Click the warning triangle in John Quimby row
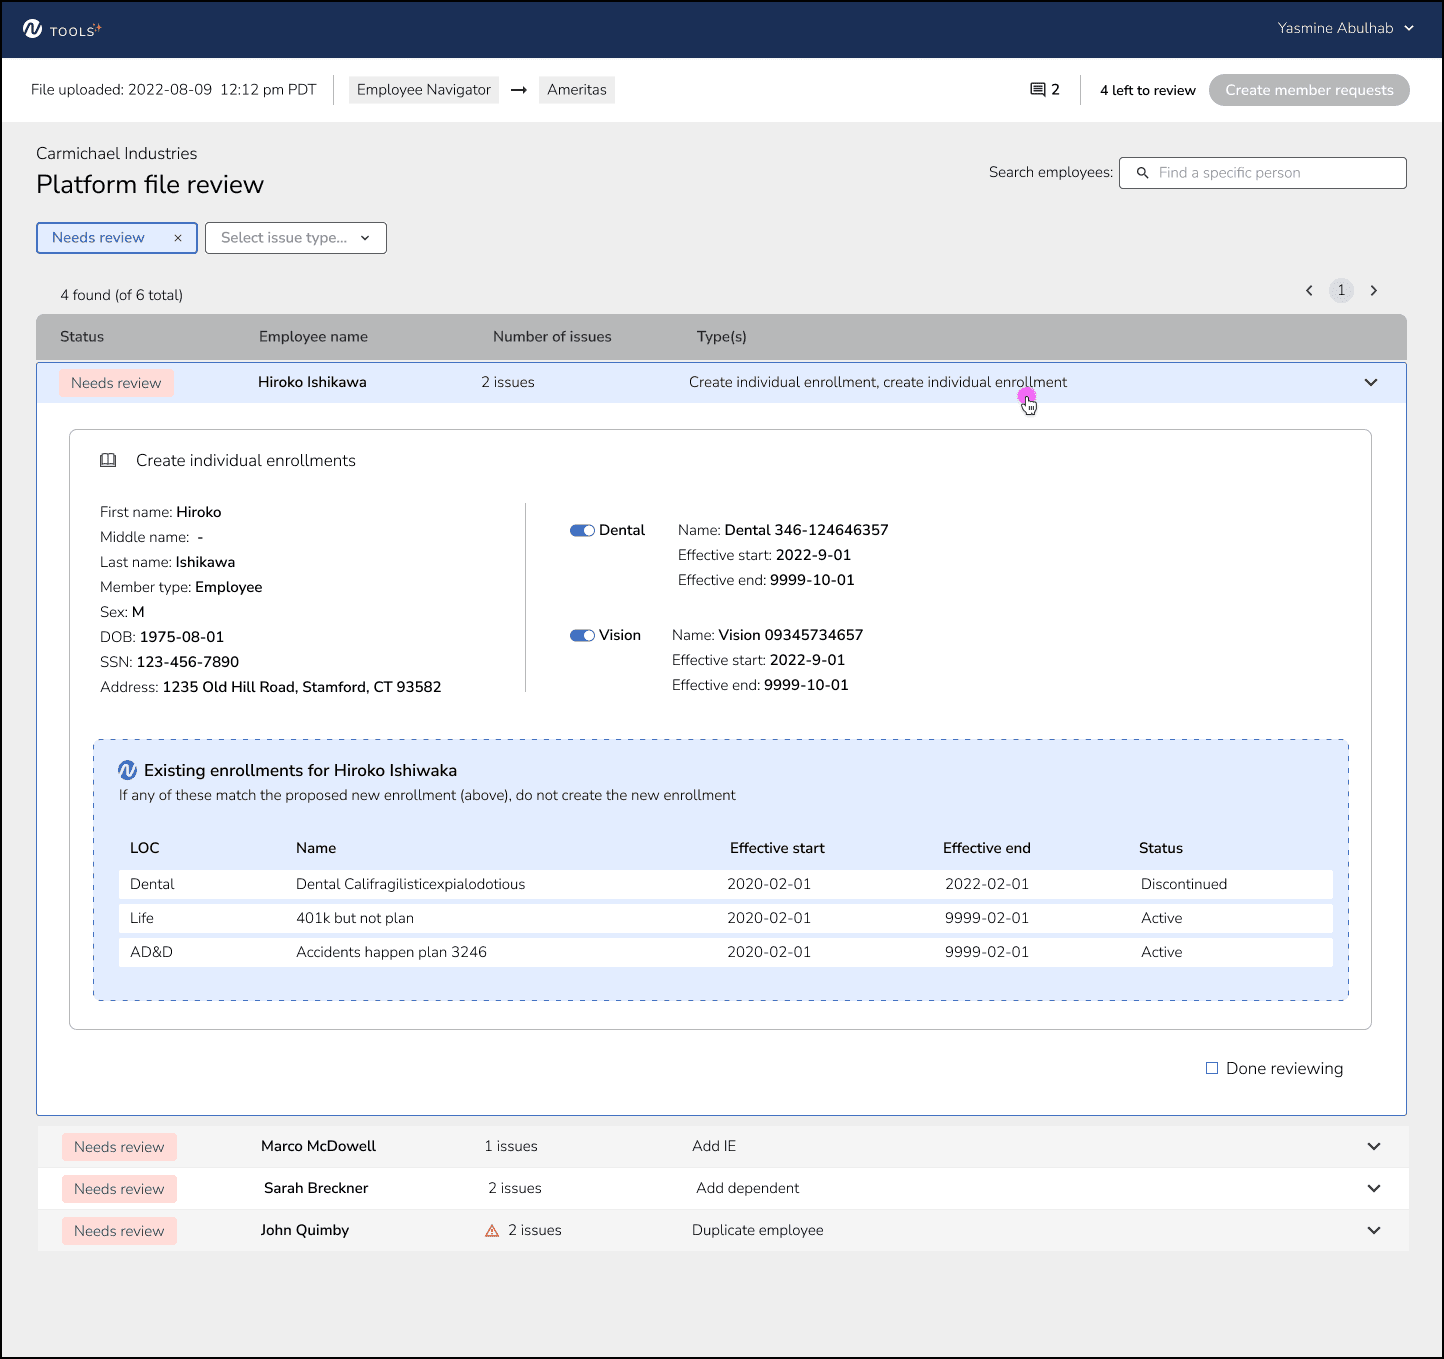Viewport: 1444px width, 1359px height. coord(492,1231)
